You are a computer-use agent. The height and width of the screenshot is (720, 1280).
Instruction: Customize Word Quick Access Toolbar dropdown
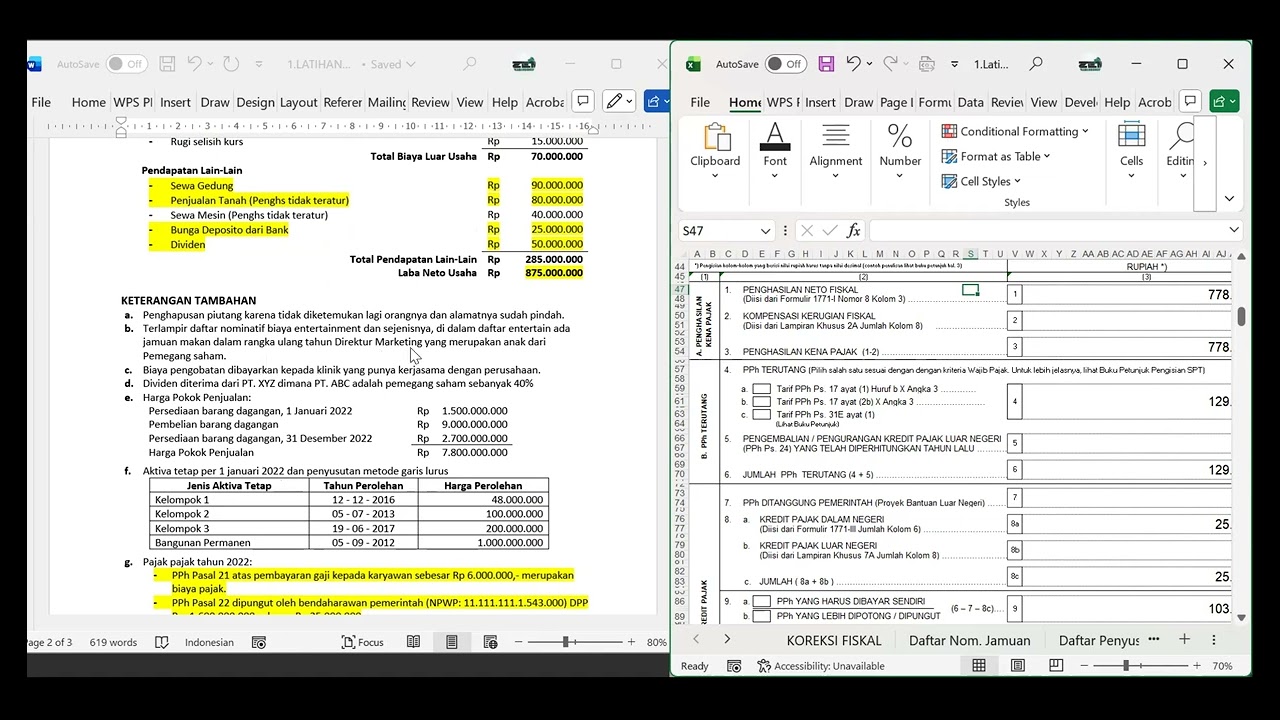click(x=259, y=64)
